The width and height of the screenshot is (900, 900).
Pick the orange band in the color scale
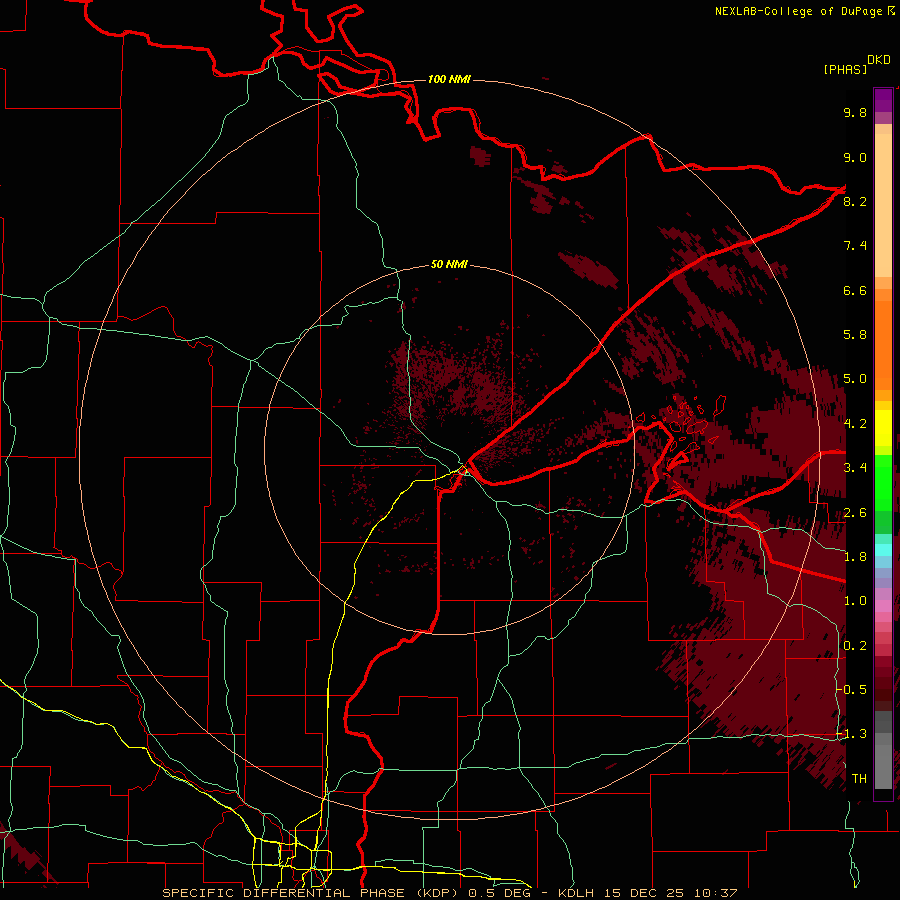click(883, 345)
